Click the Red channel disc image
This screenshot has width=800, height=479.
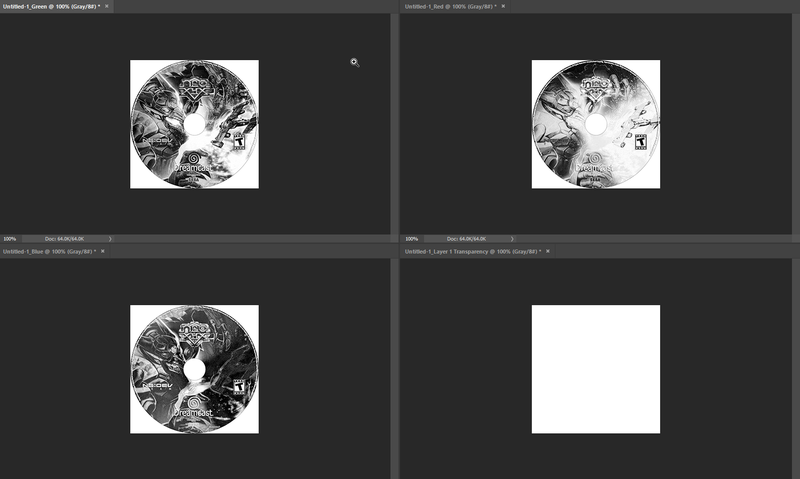coord(596,124)
